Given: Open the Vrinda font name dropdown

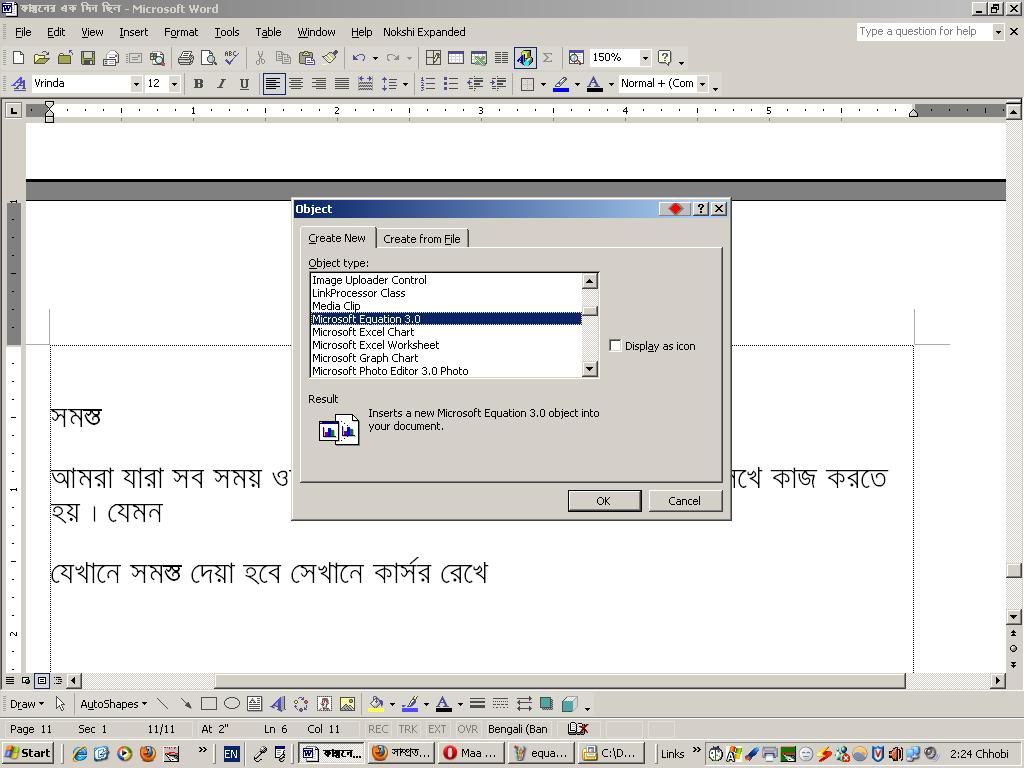Looking at the screenshot, I should click(x=137, y=84).
